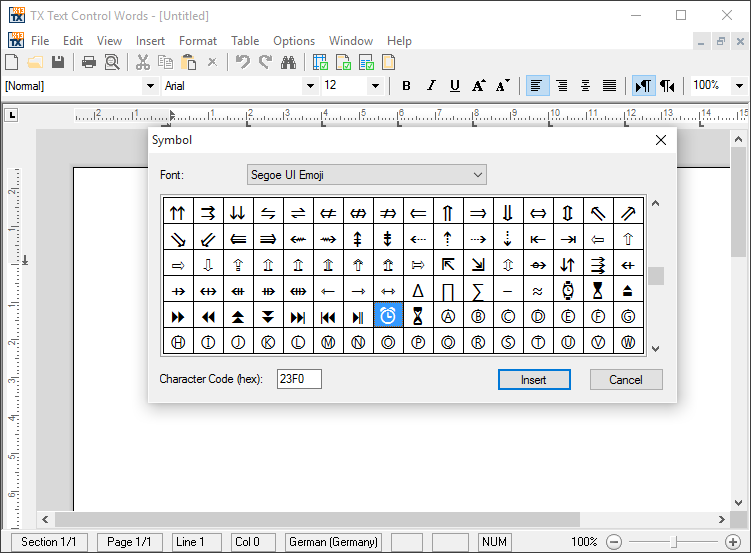Screen dimensions: 751x553
Task: Pick the summation sigma symbol
Action: click(x=478, y=291)
